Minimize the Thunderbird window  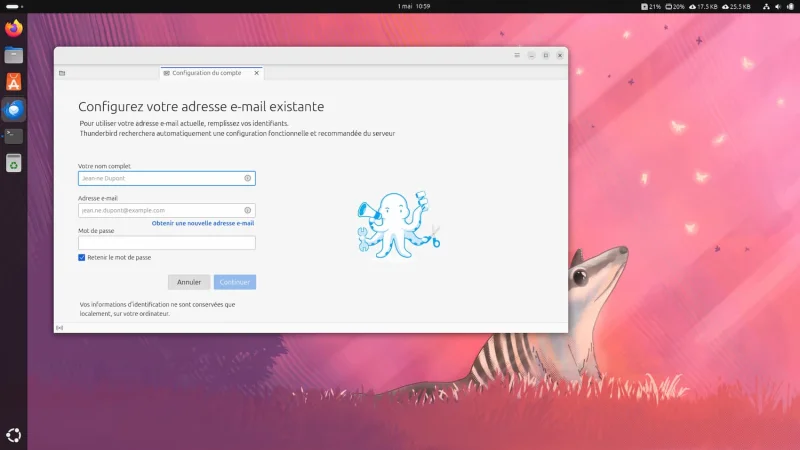point(531,55)
